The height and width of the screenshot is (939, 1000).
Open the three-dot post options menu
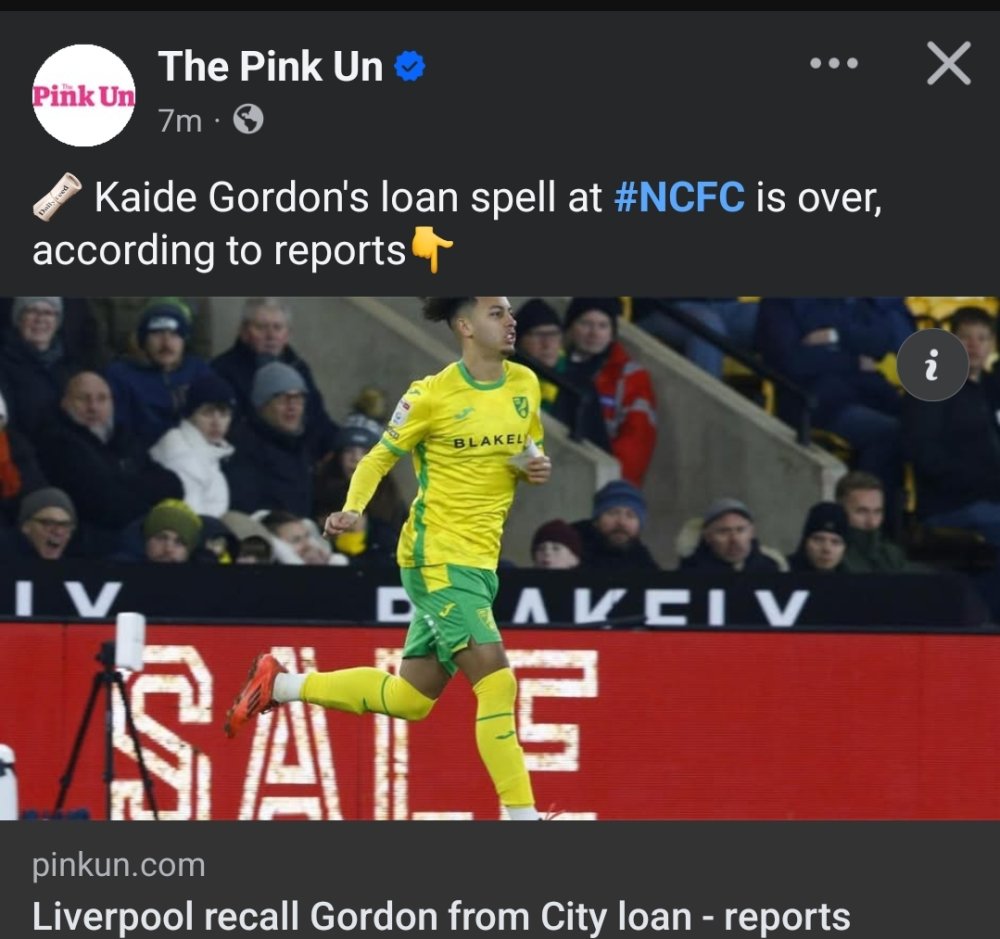834,63
